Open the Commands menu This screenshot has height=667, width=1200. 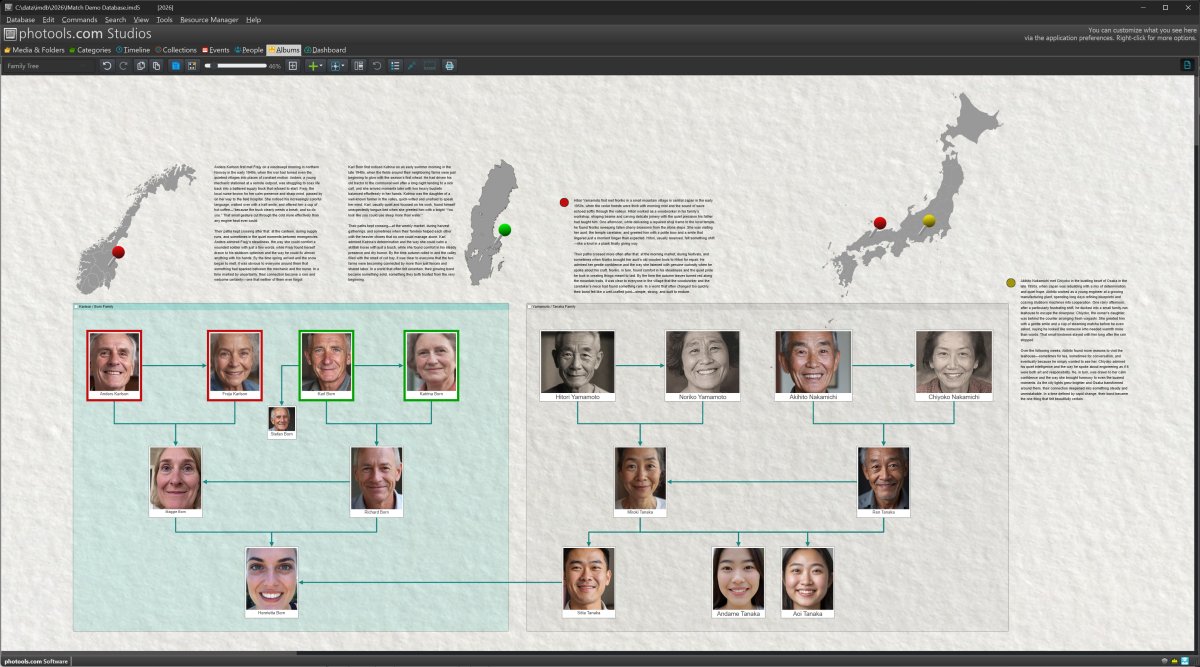(79, 19)
